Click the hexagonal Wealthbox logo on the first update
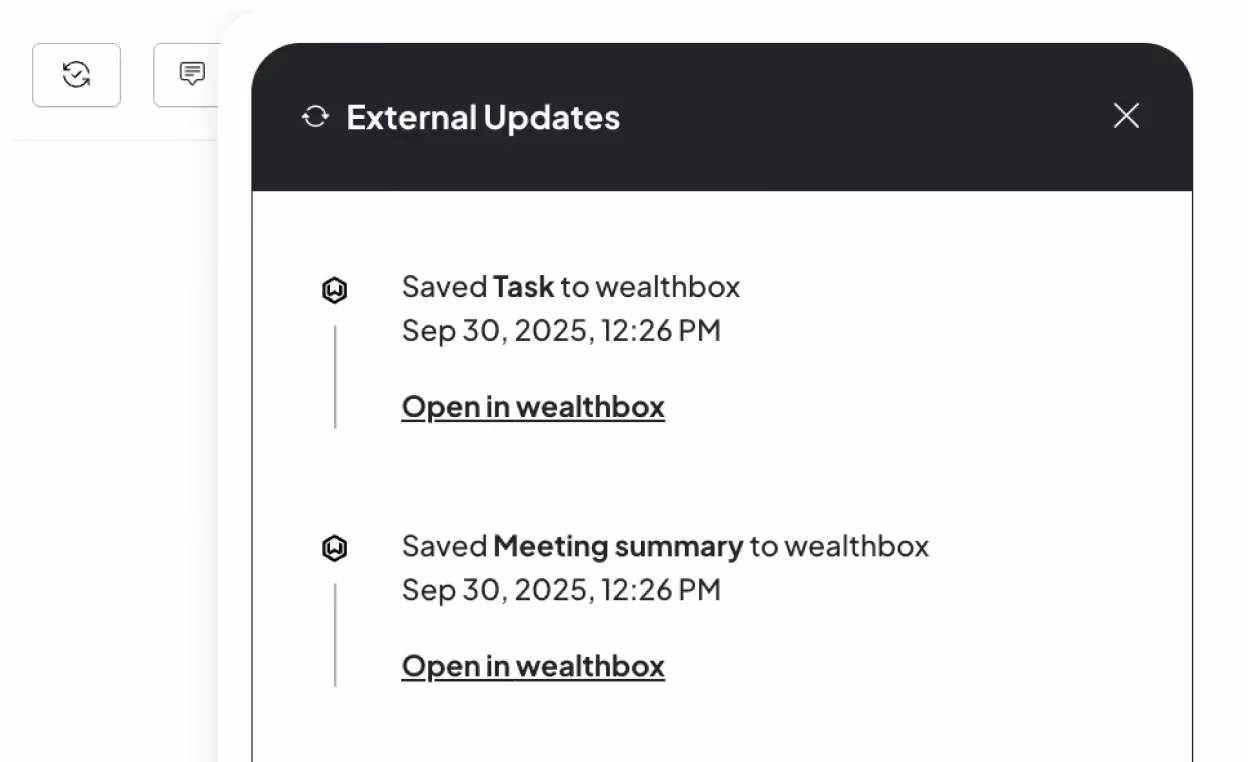Screen dimensions: 1248x762 click(x=335, y=290)
